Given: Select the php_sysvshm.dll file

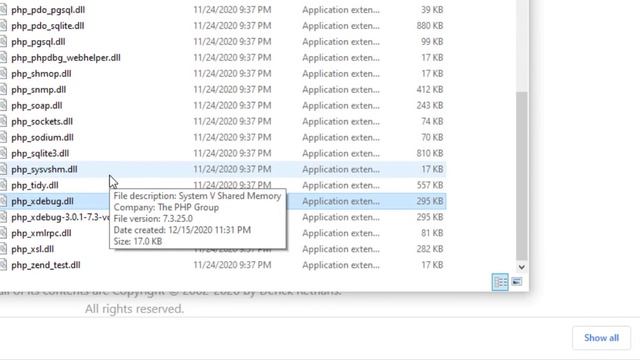Looking at the screenshot, I should pyautogui.click(x=44, y=169).
